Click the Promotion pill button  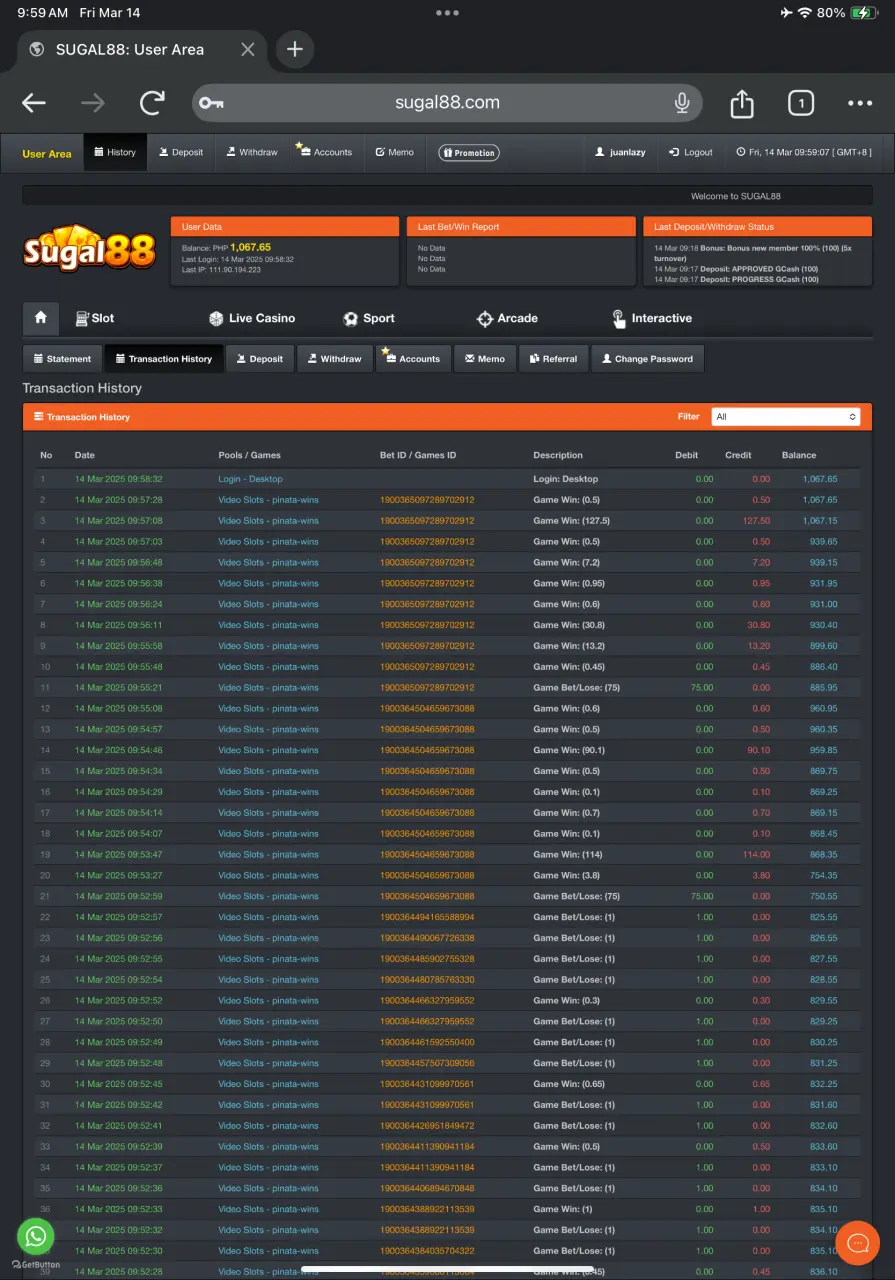469,153
